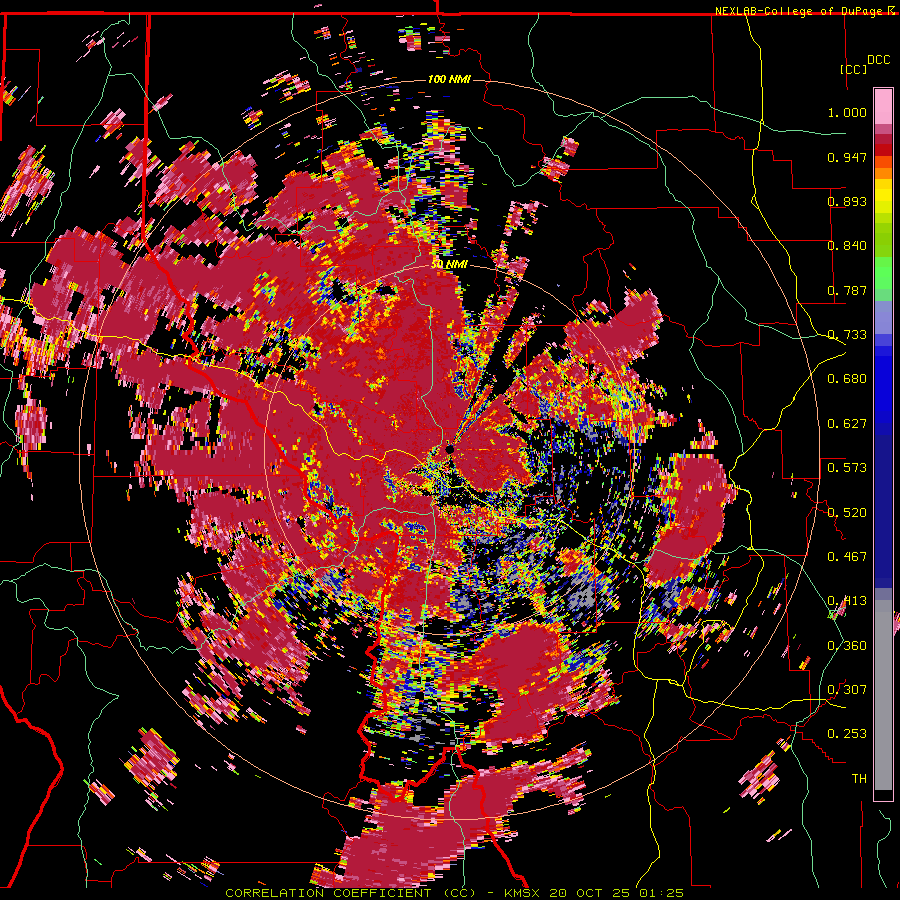The width and height of the screenshot is (900, 900).
Task: Click the 0.413 legend value
Action: (x=847, y=601)
